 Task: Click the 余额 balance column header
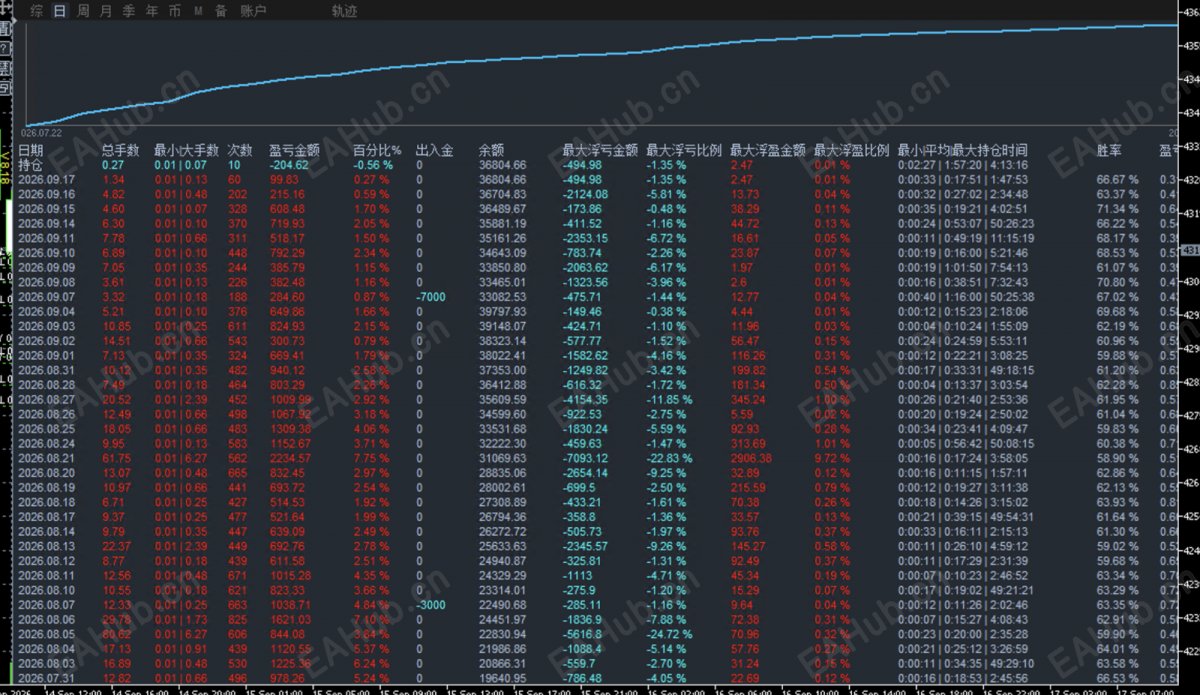click(491, 150)
